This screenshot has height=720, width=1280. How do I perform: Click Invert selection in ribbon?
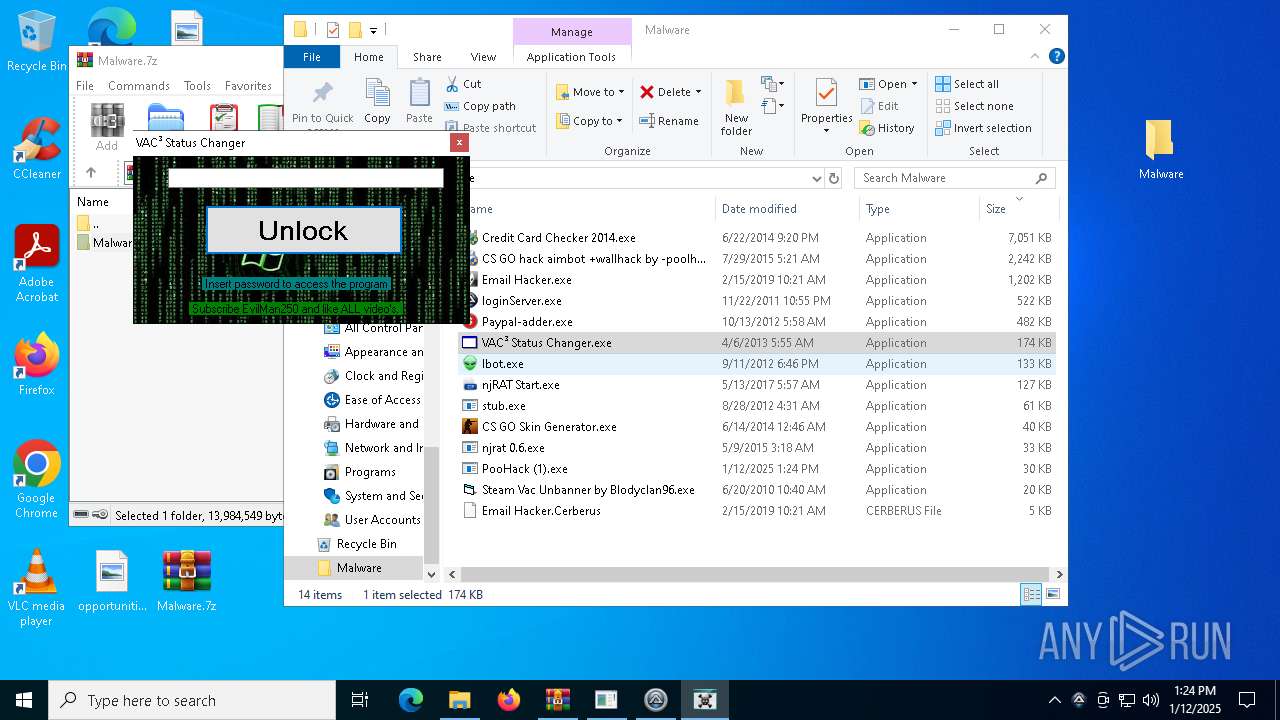984,128
